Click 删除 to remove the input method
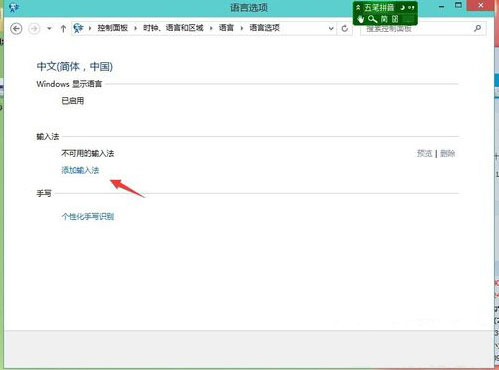Viewport: 499px width, 370px height. (x=447, y=153)
